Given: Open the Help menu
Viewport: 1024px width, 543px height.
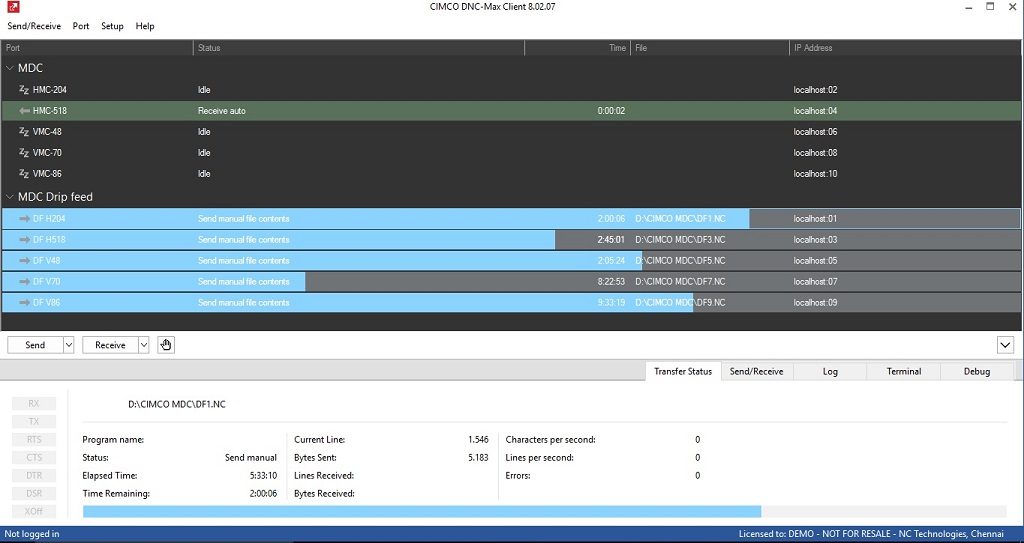Looking at the screenshot, I should tap(145, 26).
